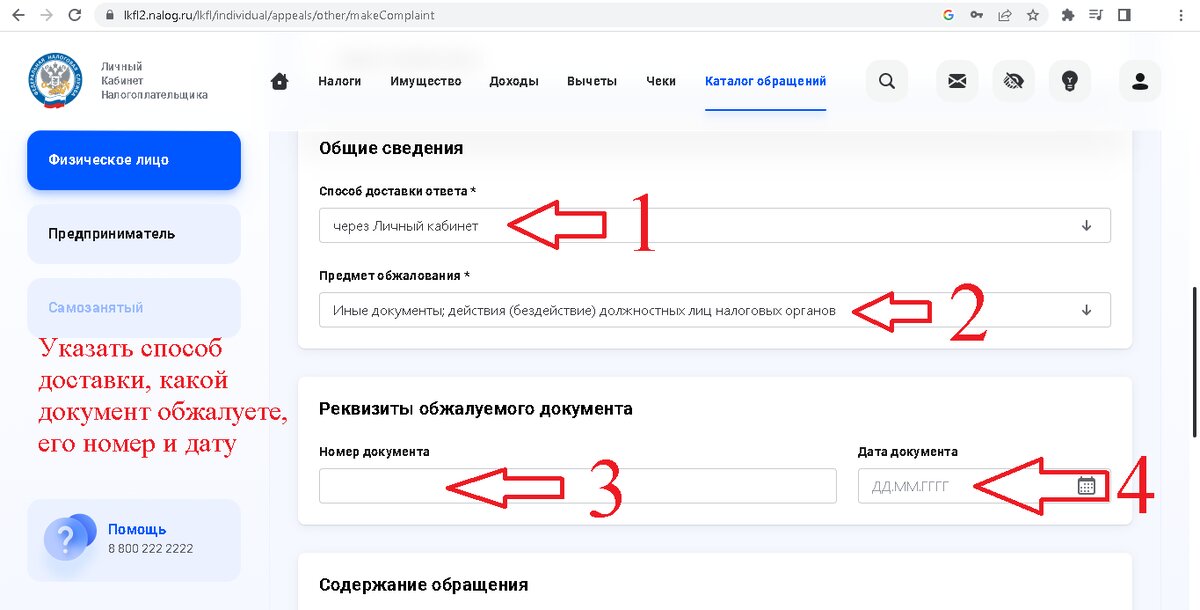Click the down arrow on the delivery method field
The height and width of the screenshot is (610, 1200).
tap(1086, 225)
